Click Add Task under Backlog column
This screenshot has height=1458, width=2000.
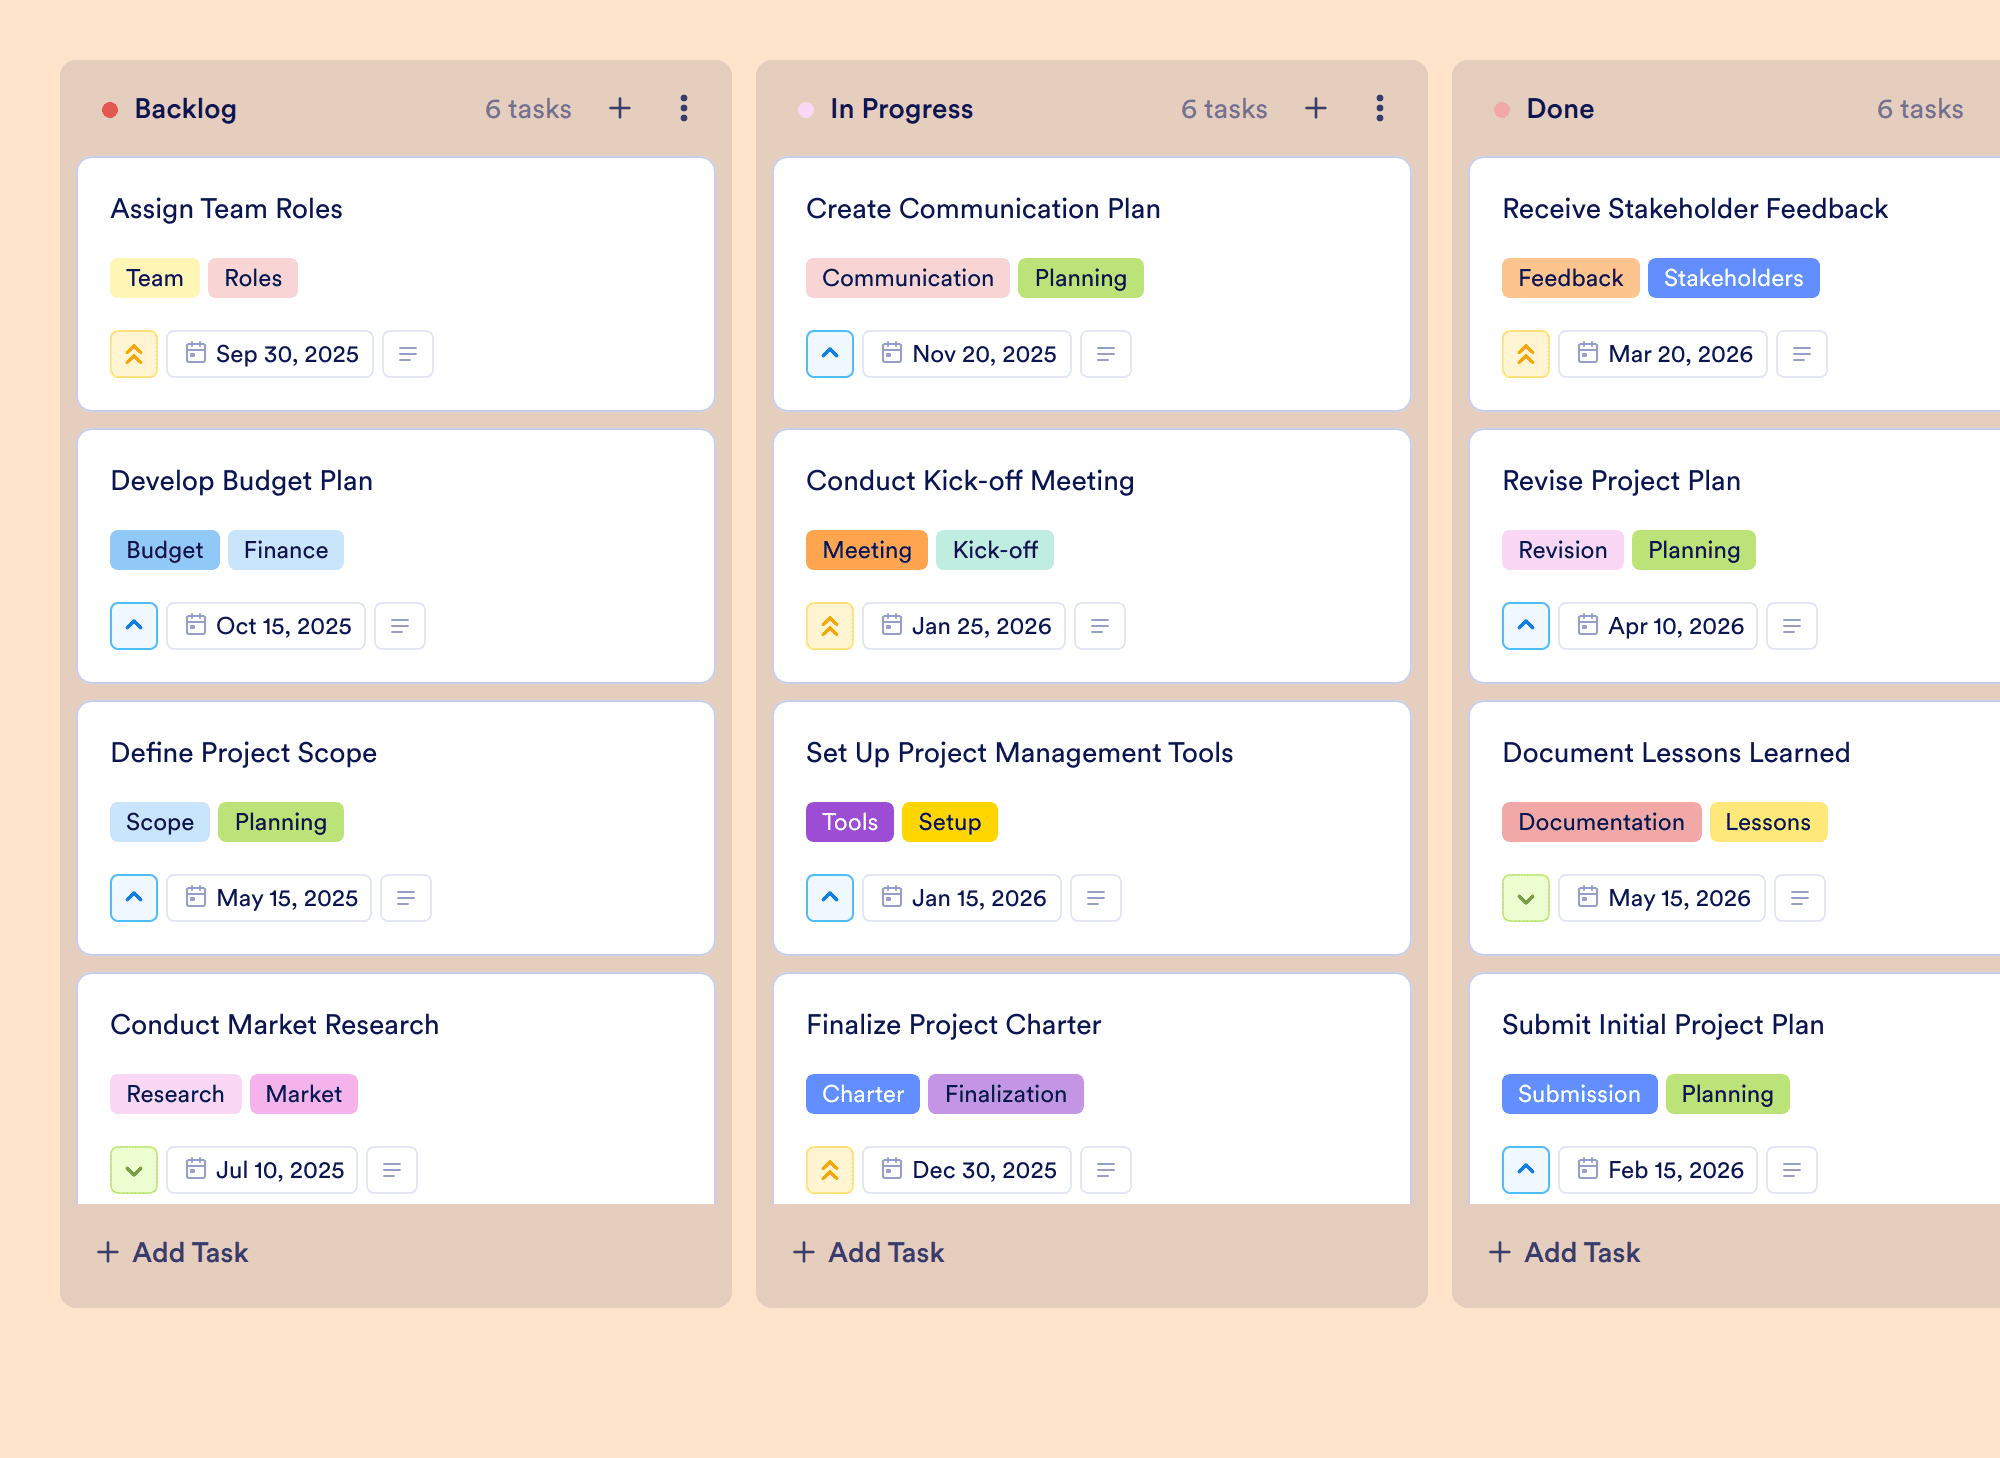point(172,1252)
